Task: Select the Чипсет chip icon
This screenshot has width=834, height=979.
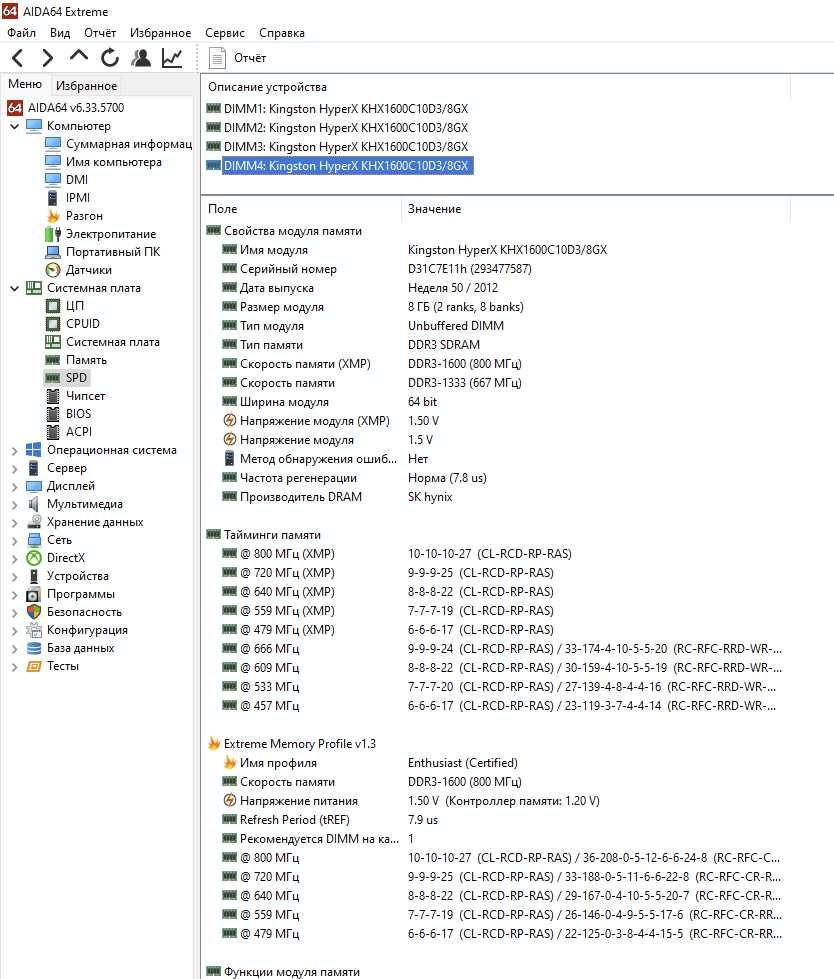Action: 53,396
